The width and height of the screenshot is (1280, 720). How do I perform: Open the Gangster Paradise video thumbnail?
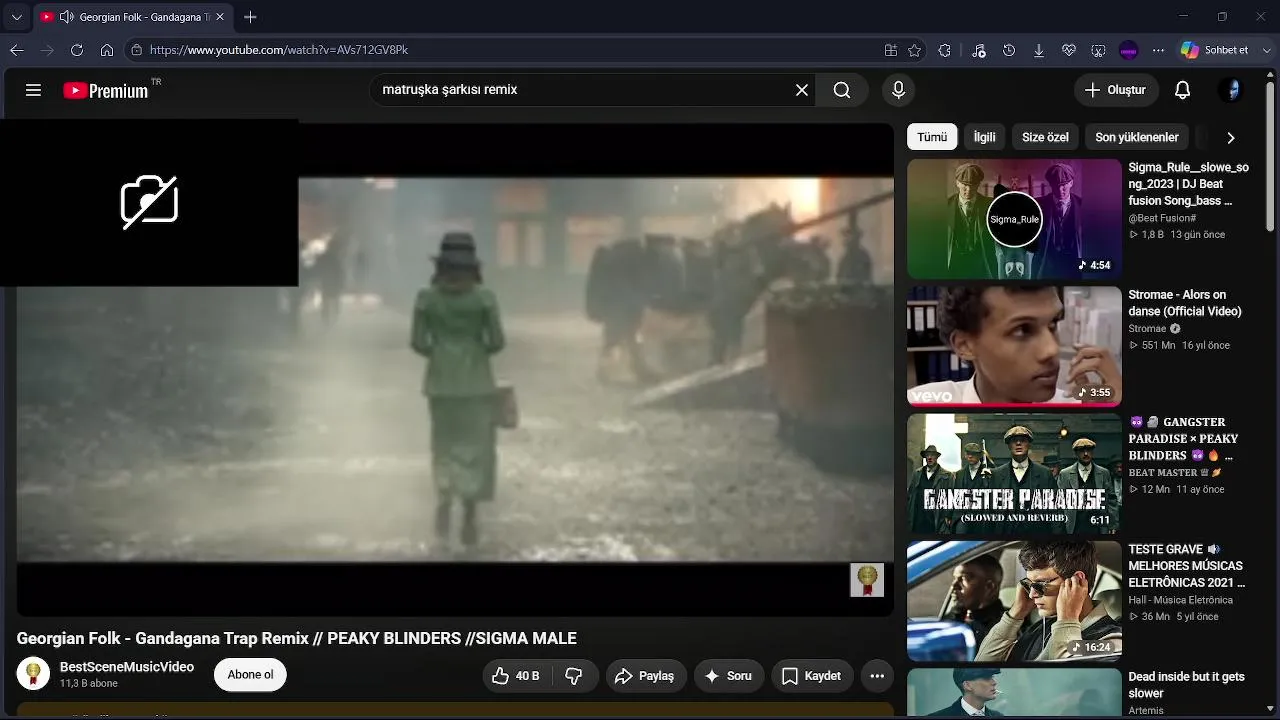[x=1014, y=474]
